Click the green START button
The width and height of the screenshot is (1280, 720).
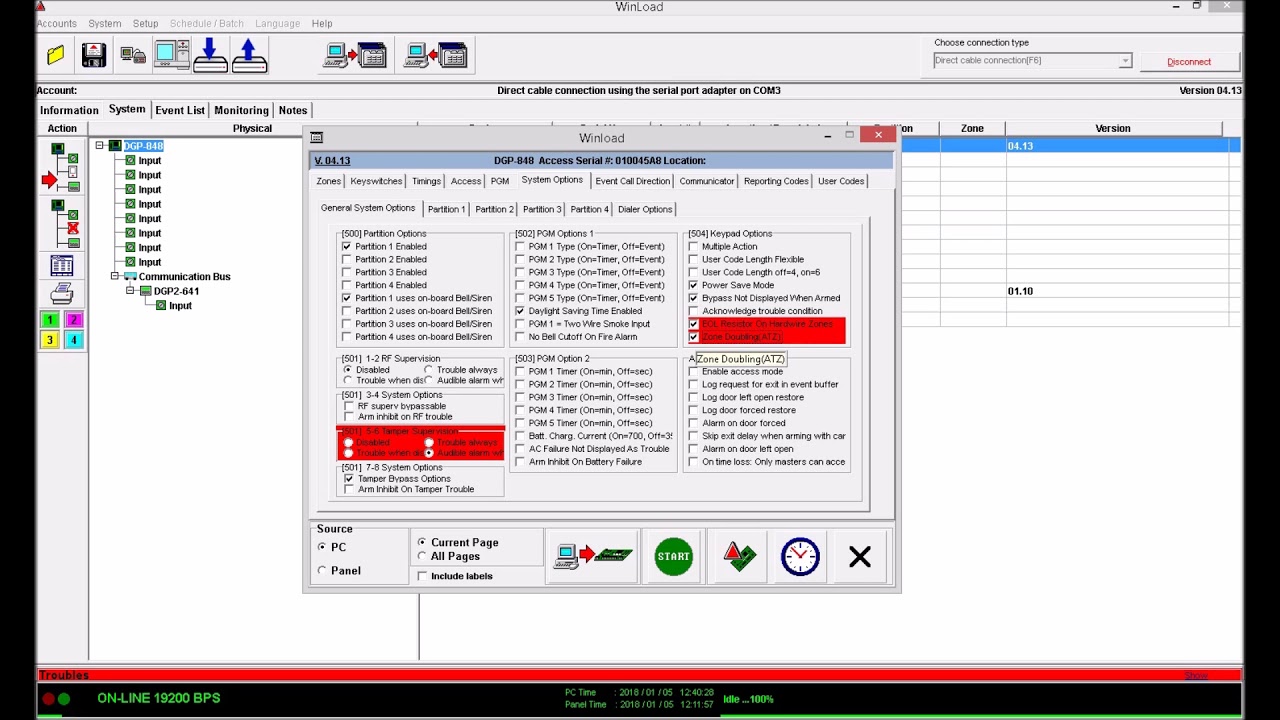click(x=673, y=556)
